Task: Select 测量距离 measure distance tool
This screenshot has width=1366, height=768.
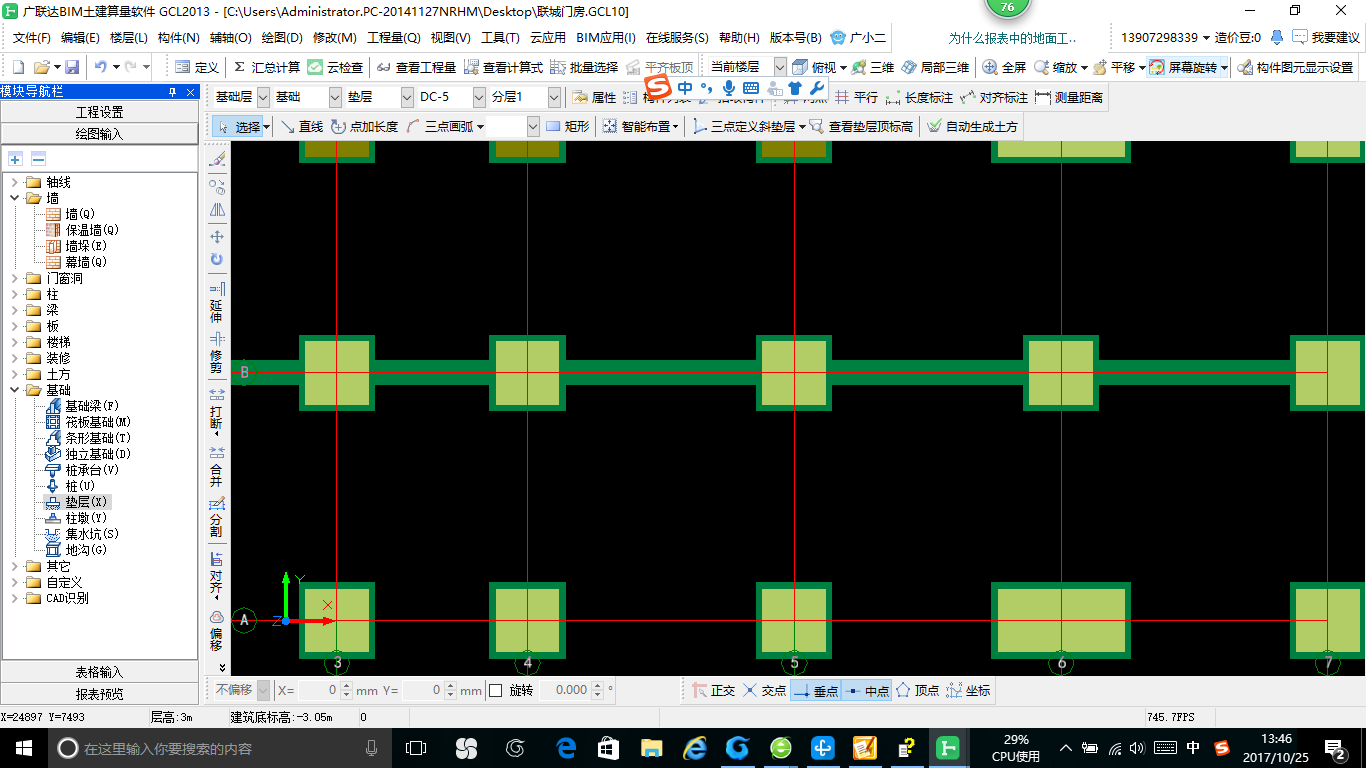Action: coord(1069,97)
